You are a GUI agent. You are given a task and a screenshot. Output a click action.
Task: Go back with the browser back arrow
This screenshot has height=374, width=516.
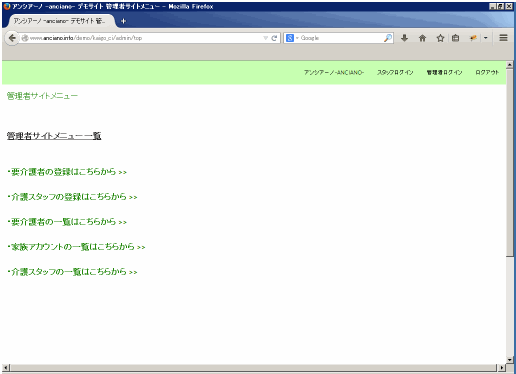click(12, 38)
